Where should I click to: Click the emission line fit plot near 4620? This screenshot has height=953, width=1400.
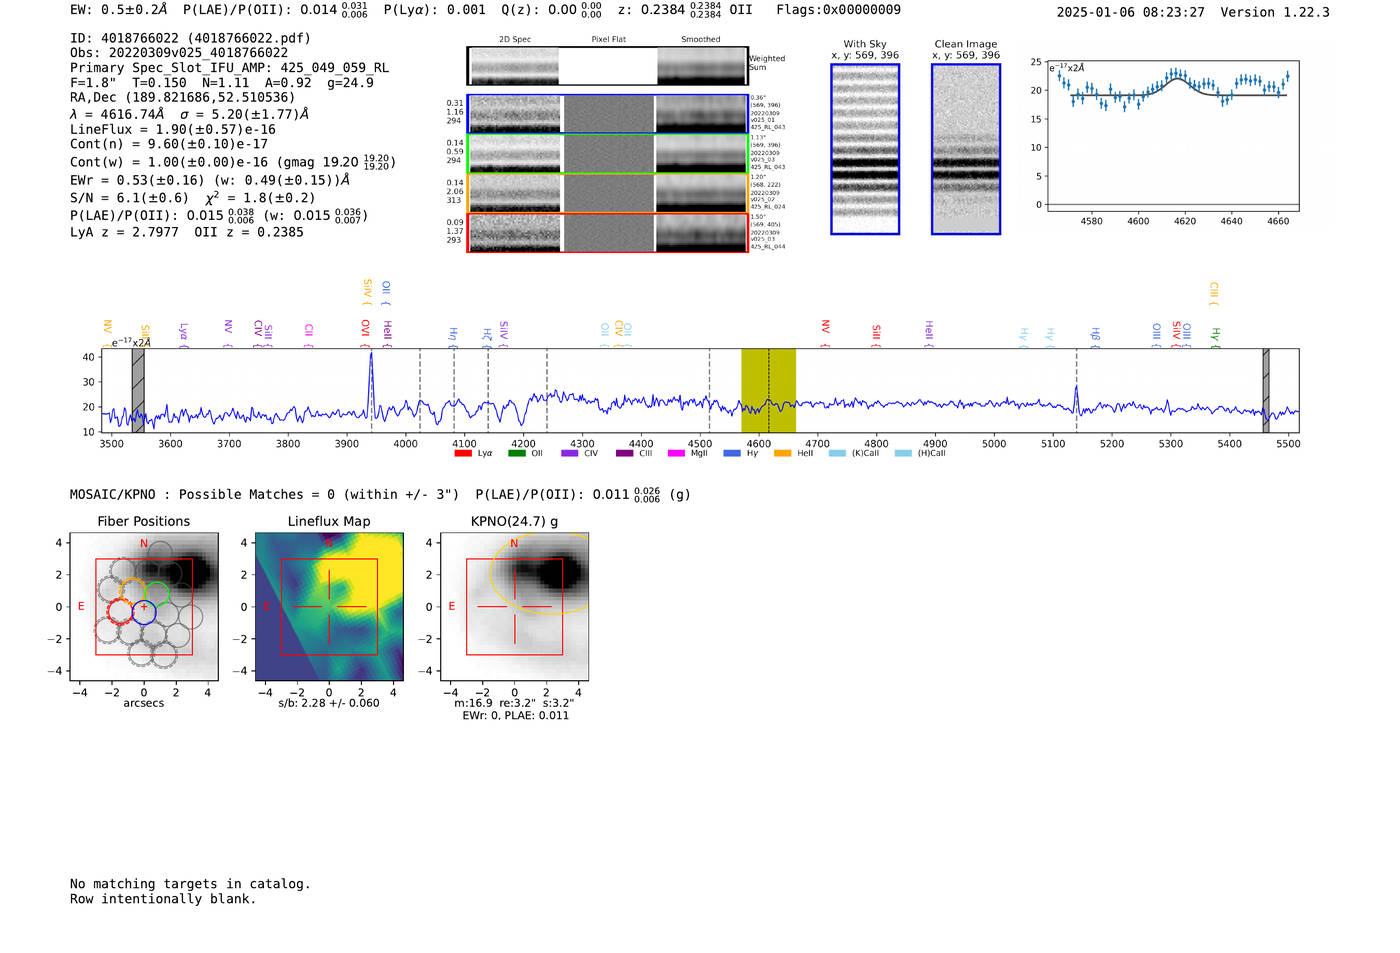point(1173,134)
